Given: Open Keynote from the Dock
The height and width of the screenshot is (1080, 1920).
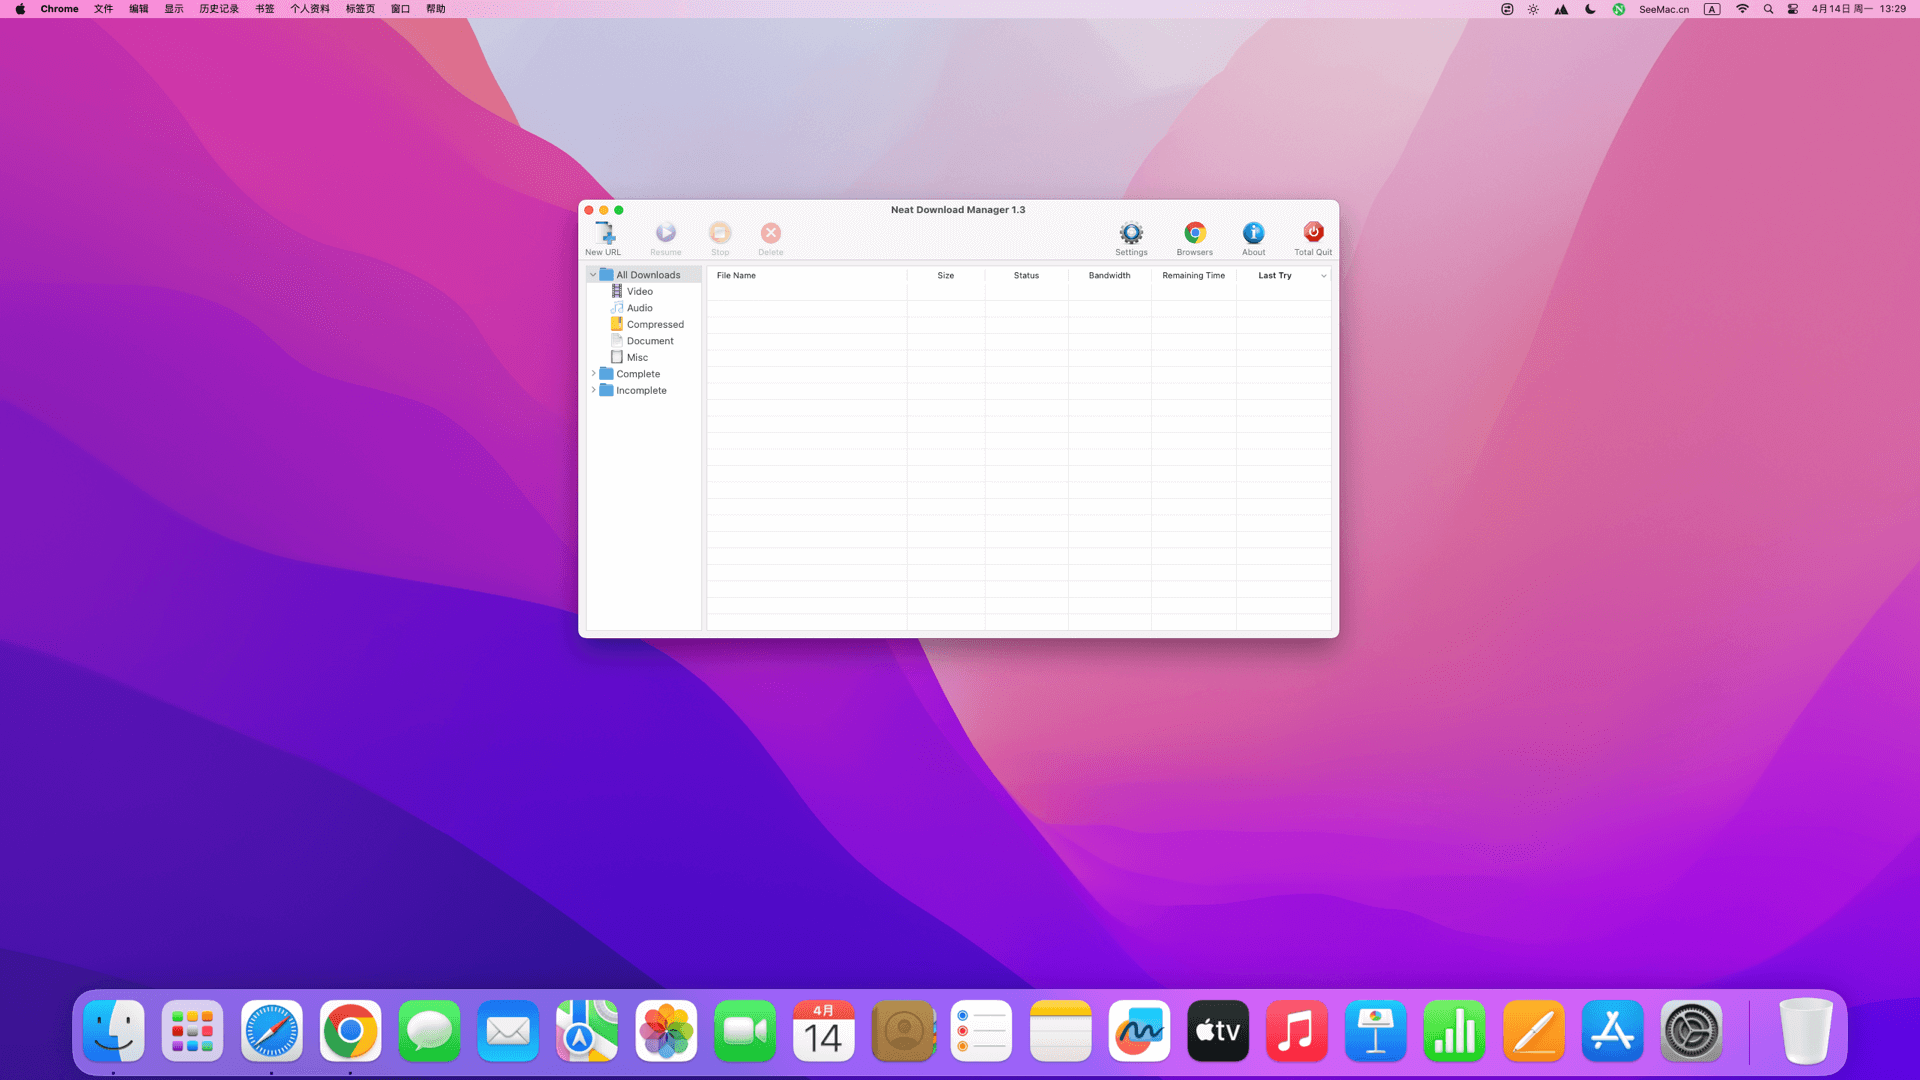Looking at the screenshot, I should coord(1376,1031).
